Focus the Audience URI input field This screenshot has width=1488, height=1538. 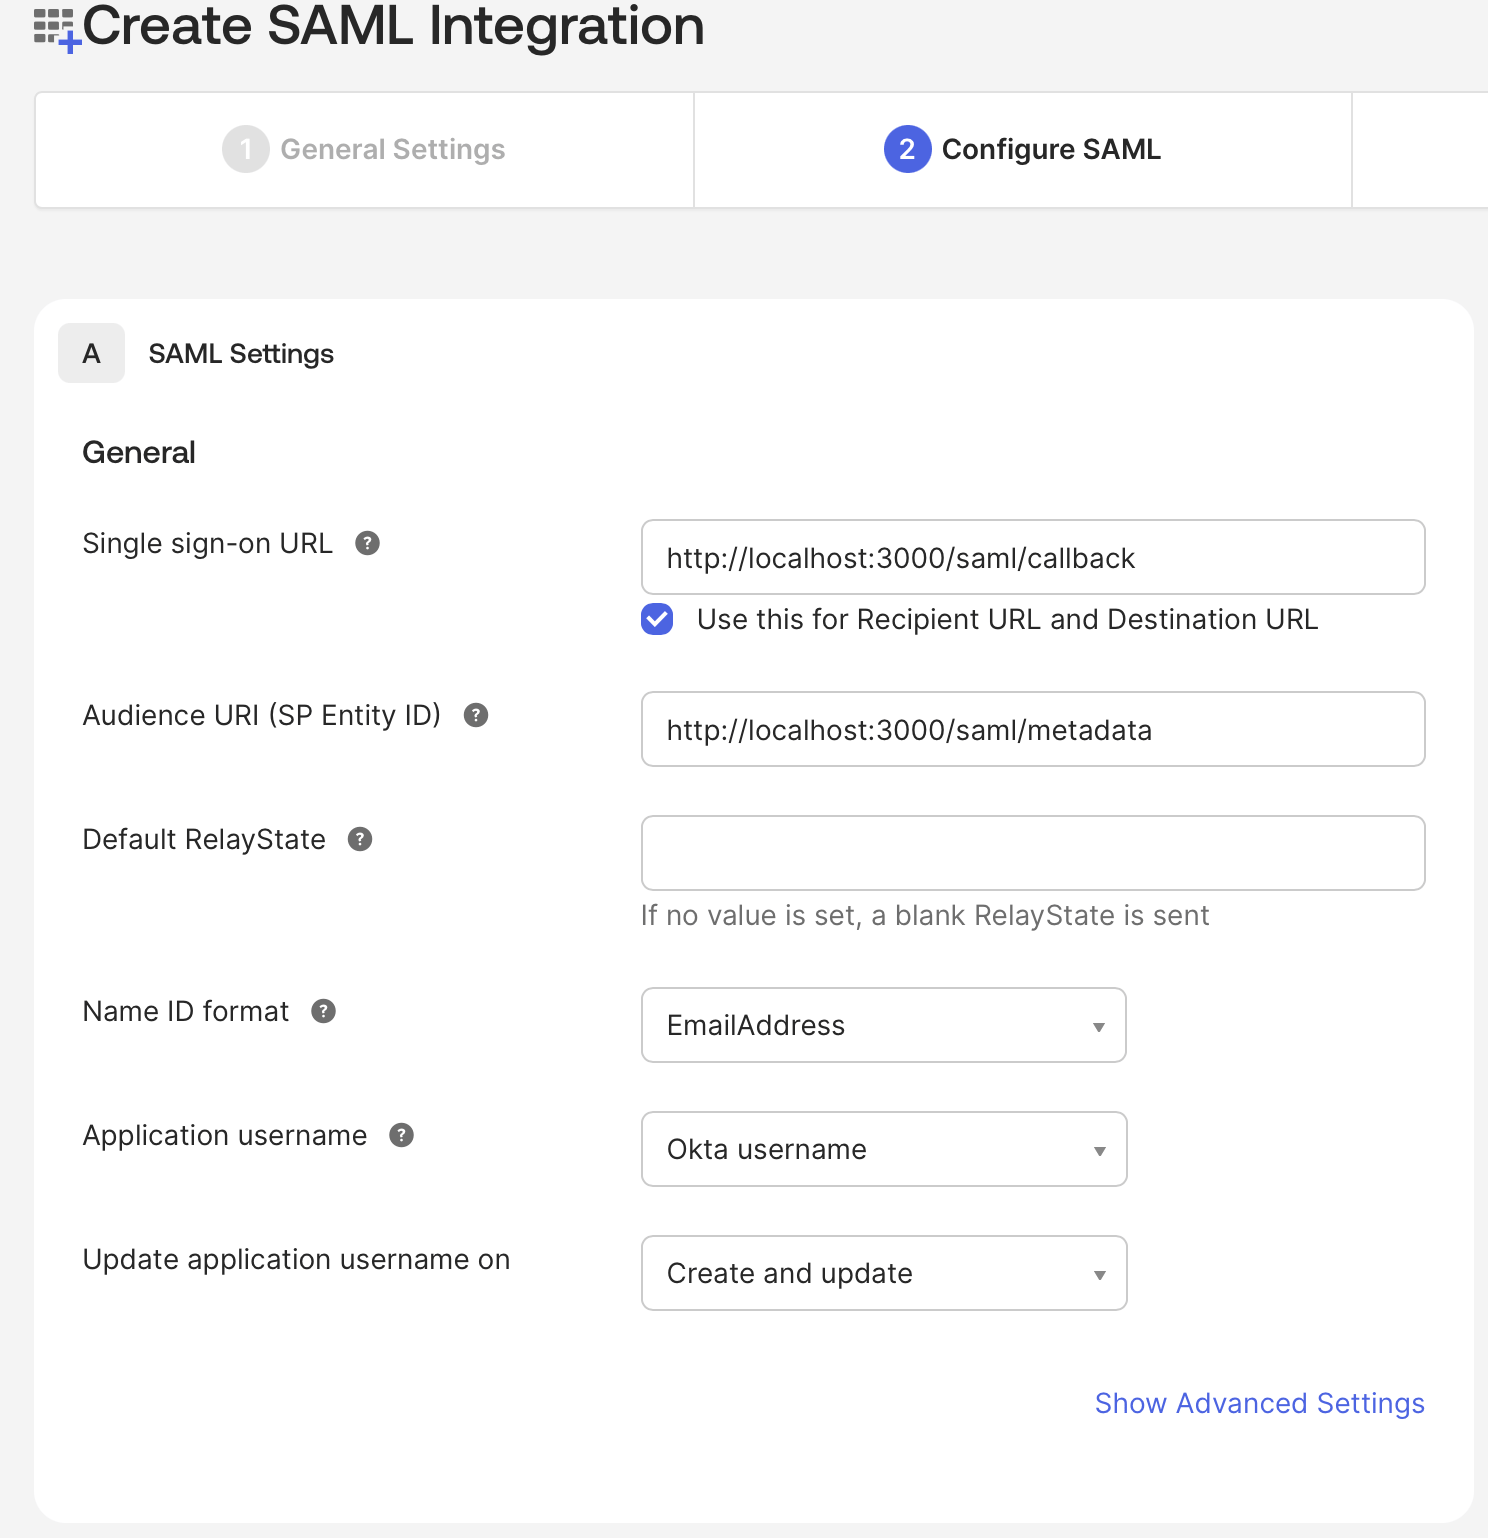[1033, 729]
